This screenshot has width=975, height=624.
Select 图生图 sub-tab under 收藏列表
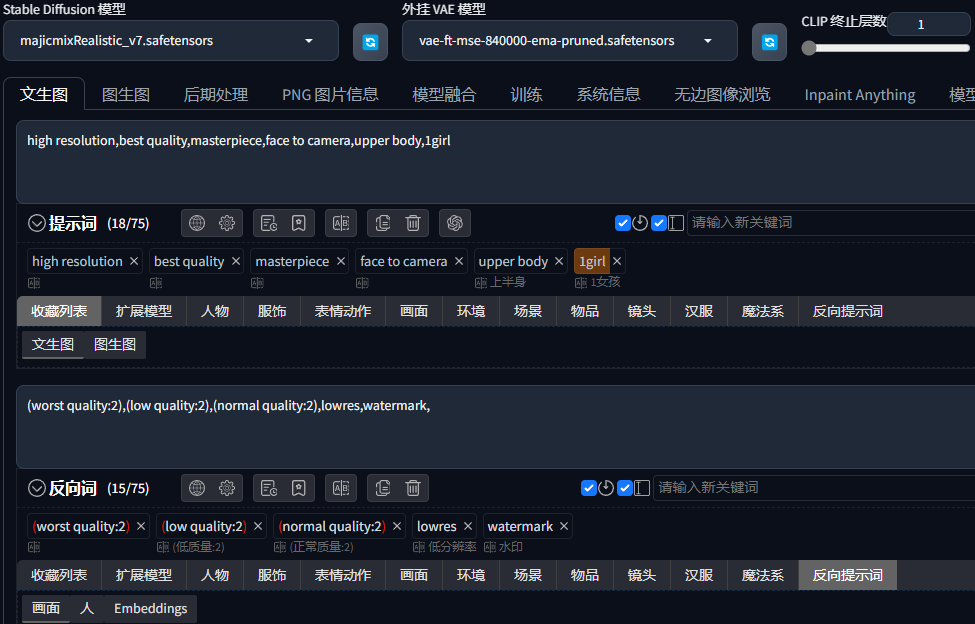click(x=115, y=344)
